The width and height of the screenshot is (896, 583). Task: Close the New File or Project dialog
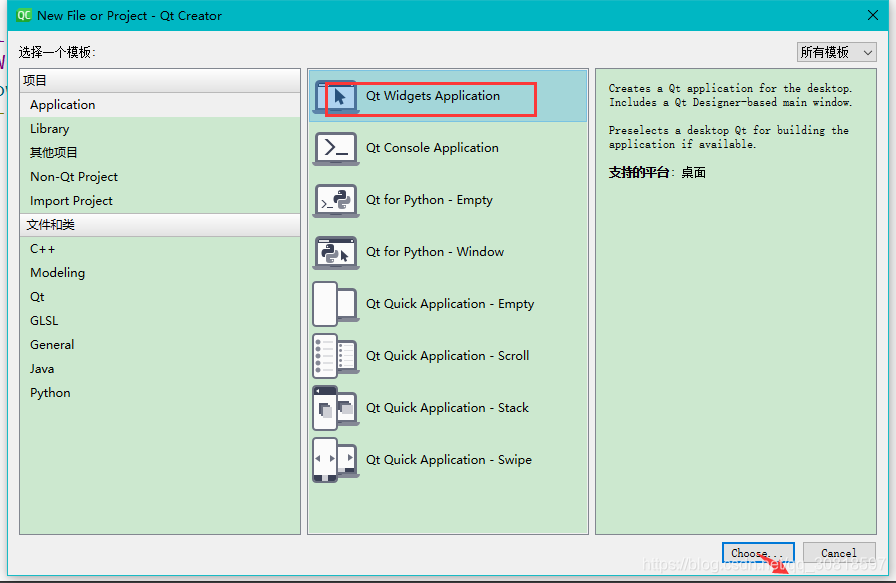pyautogui.click(x=873, y=15)
